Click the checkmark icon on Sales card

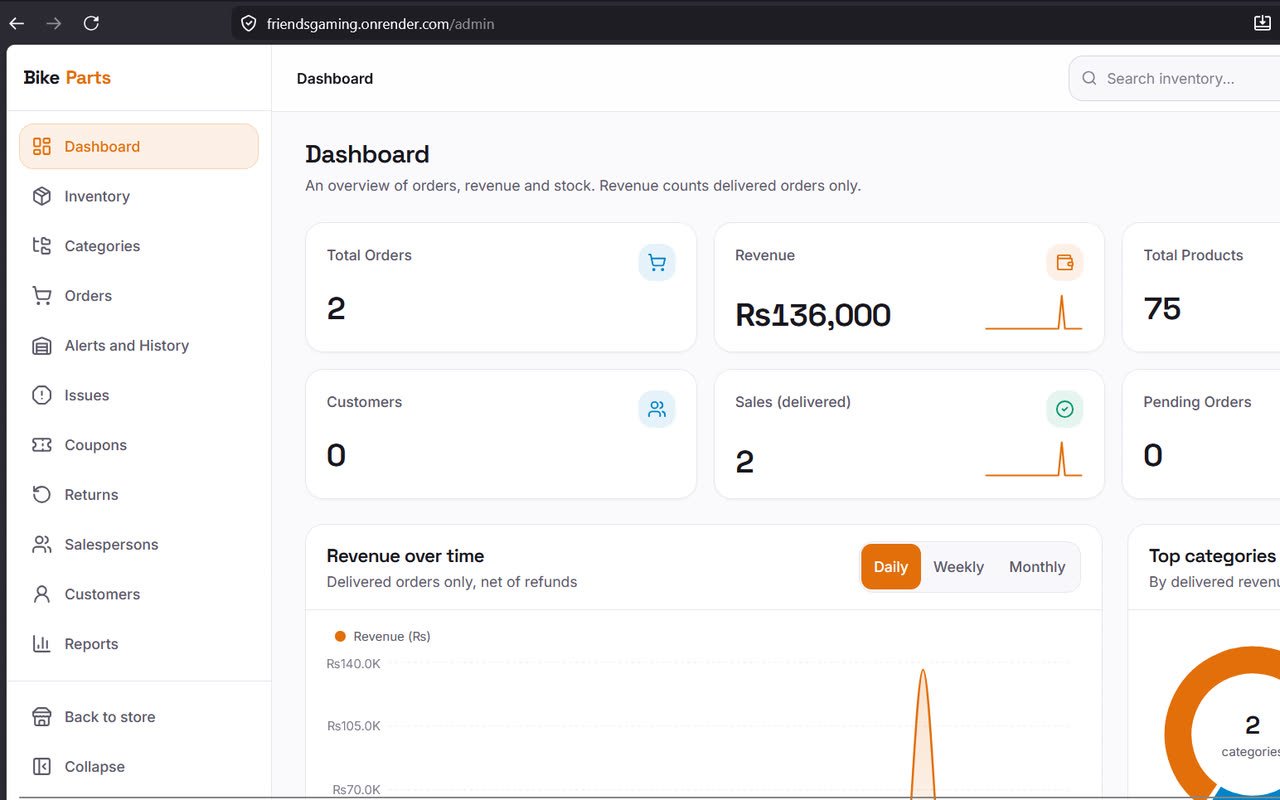(1065, 409)
